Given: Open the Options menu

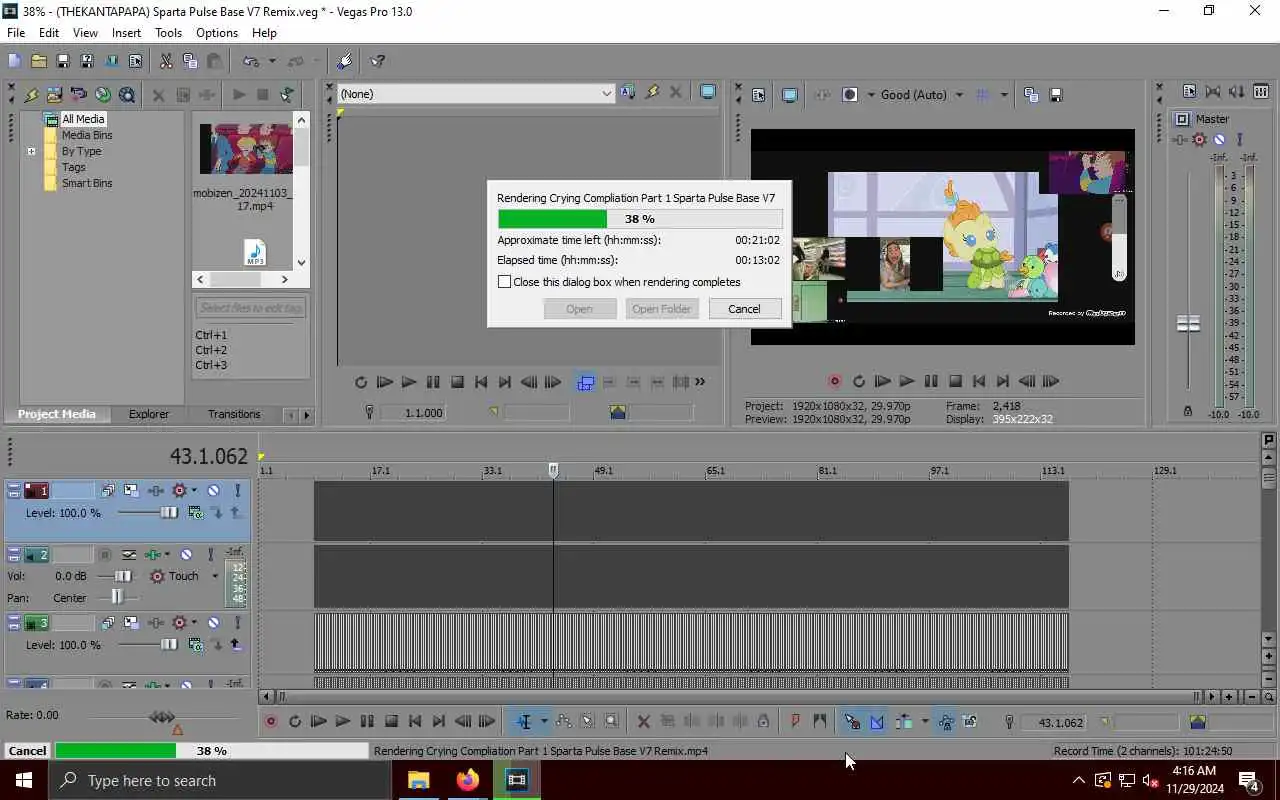Looking at the screenshot, I should pyautogui.click(x=217, y=33).
